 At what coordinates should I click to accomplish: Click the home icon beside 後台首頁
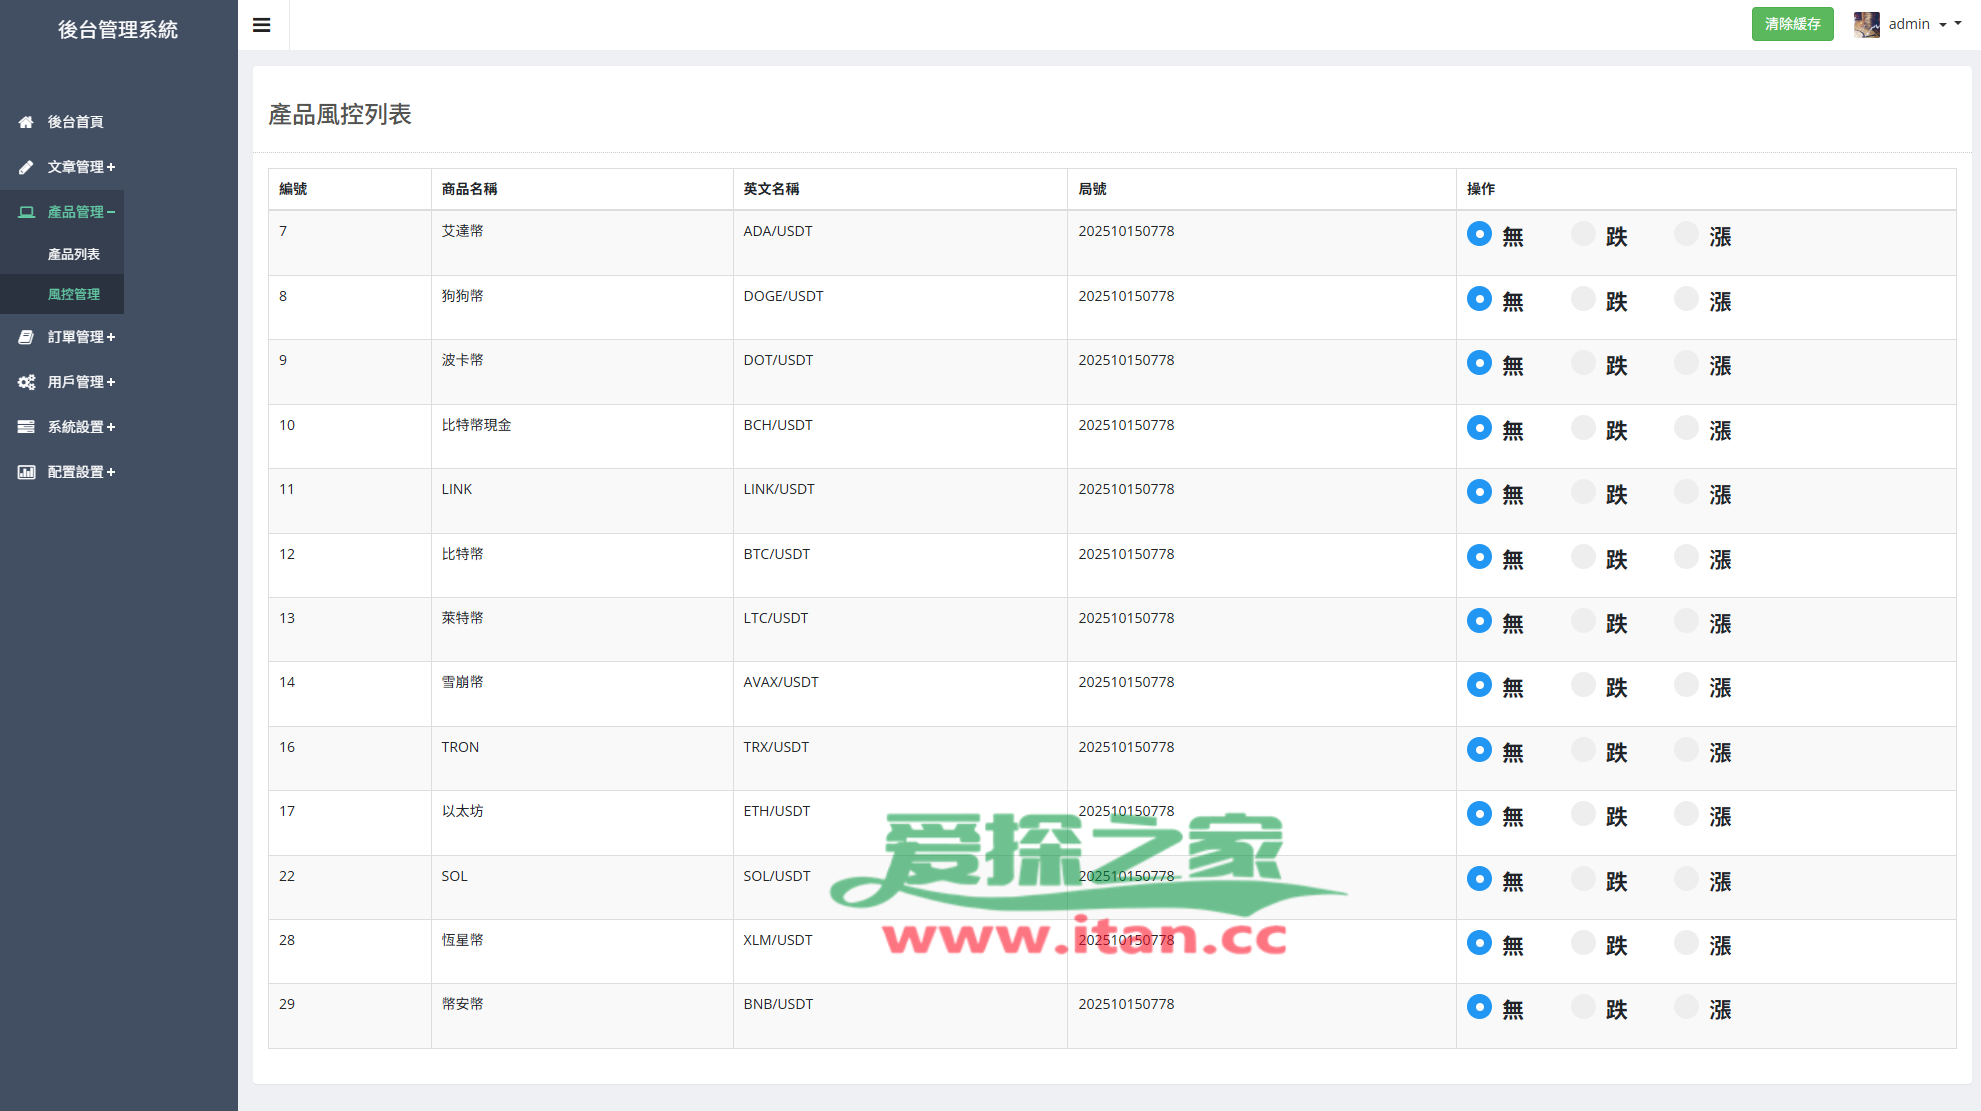(26, 122)
